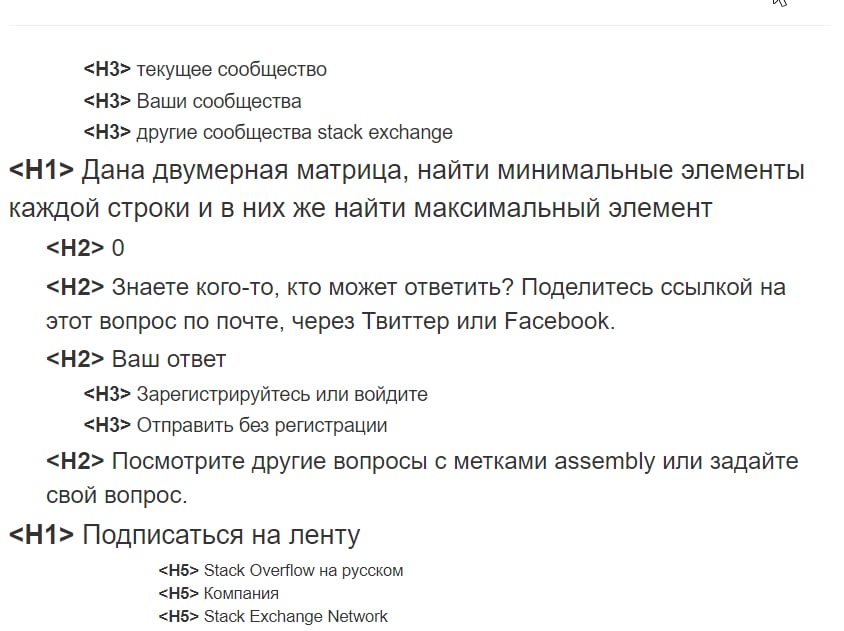Open 'другие сообщества stack exchange' heading

(x=294, y=132)
